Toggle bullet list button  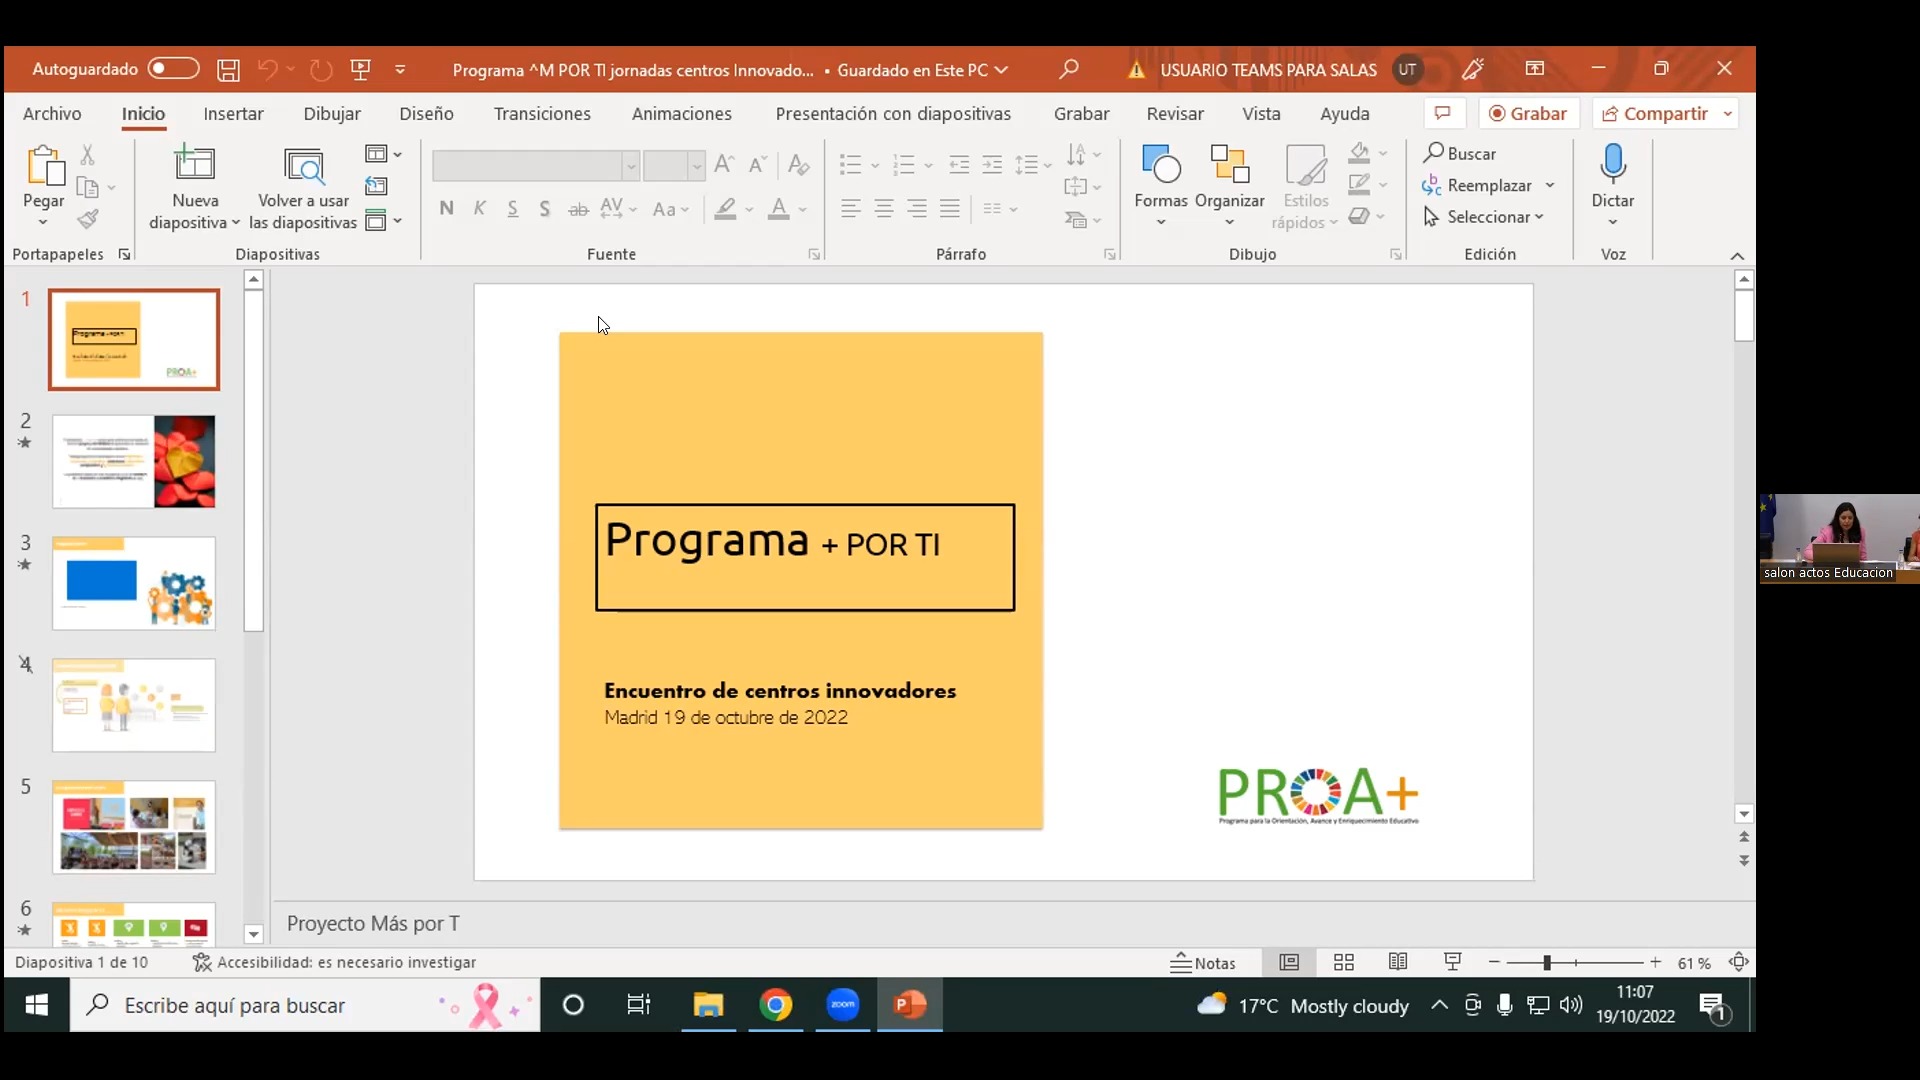coord(851,165)
